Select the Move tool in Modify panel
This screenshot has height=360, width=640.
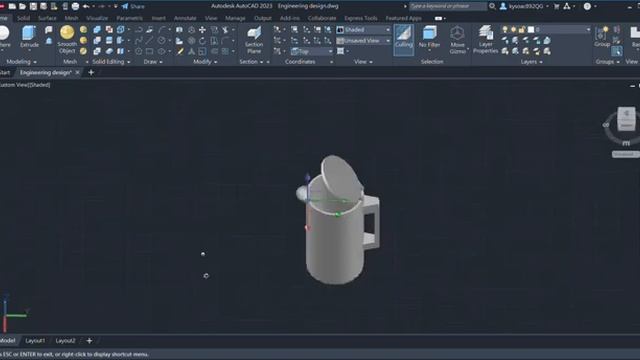coord(202,30)
